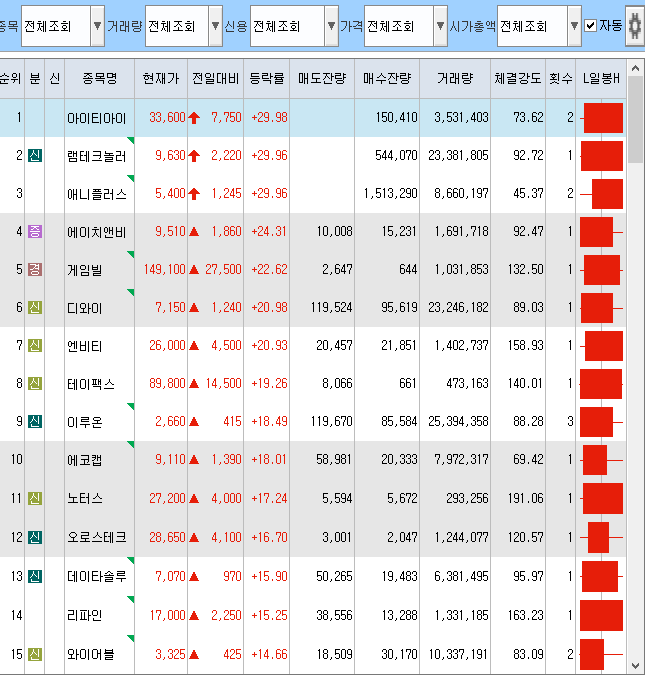Click rate +17.24 of 노터스
The height and width of the screenshot is (676, 645).
coord(269,498)
